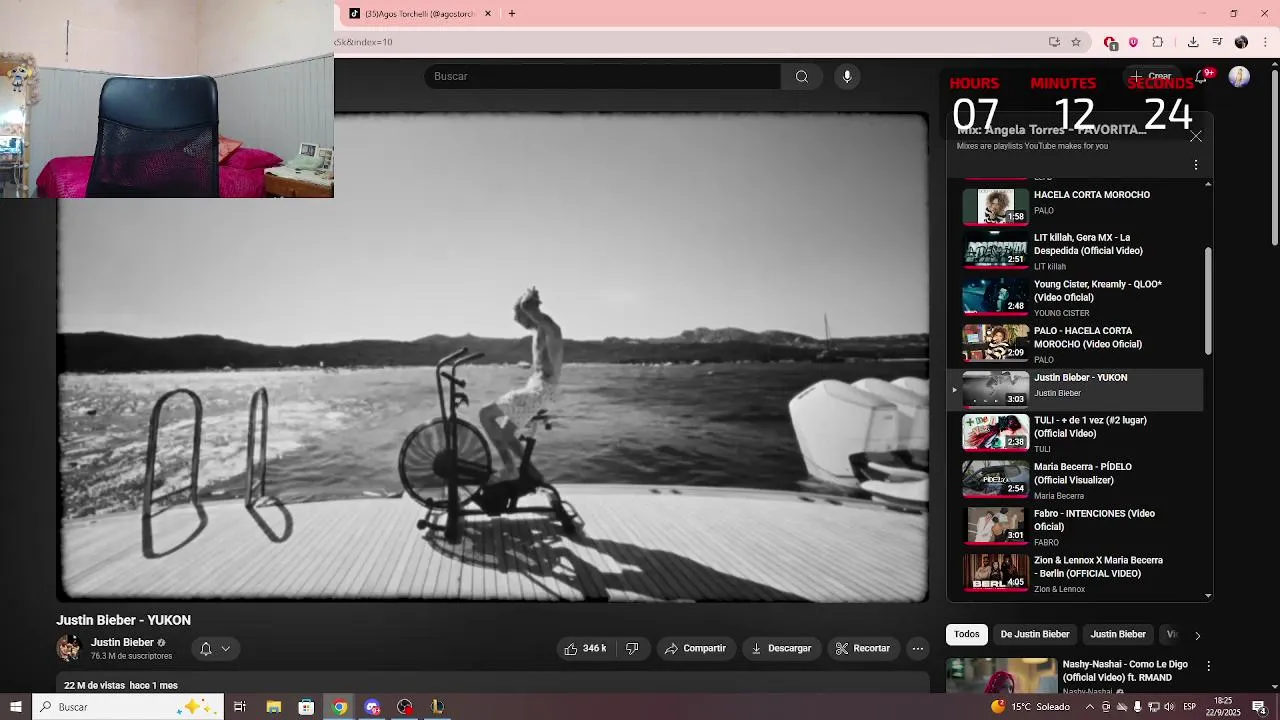The width and height of the screenshot is (1280, 720).
Task: Open the weather widget showing 15°C Soleado
Action: [x=1030, y=707]
